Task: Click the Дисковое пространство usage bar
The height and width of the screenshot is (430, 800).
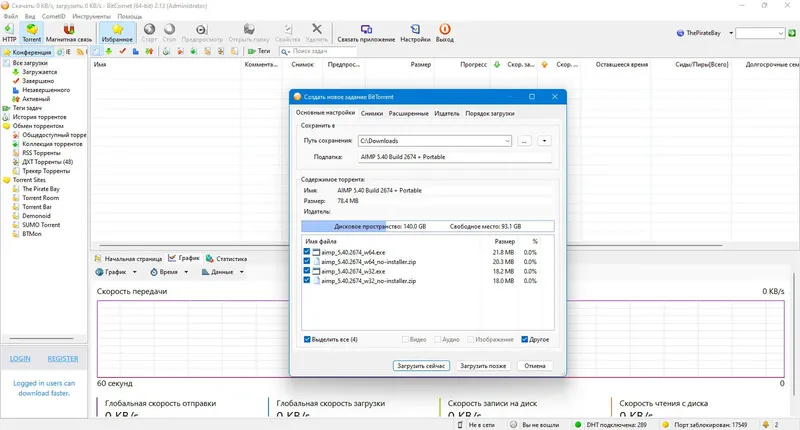Action: click(x=428, y=226)
